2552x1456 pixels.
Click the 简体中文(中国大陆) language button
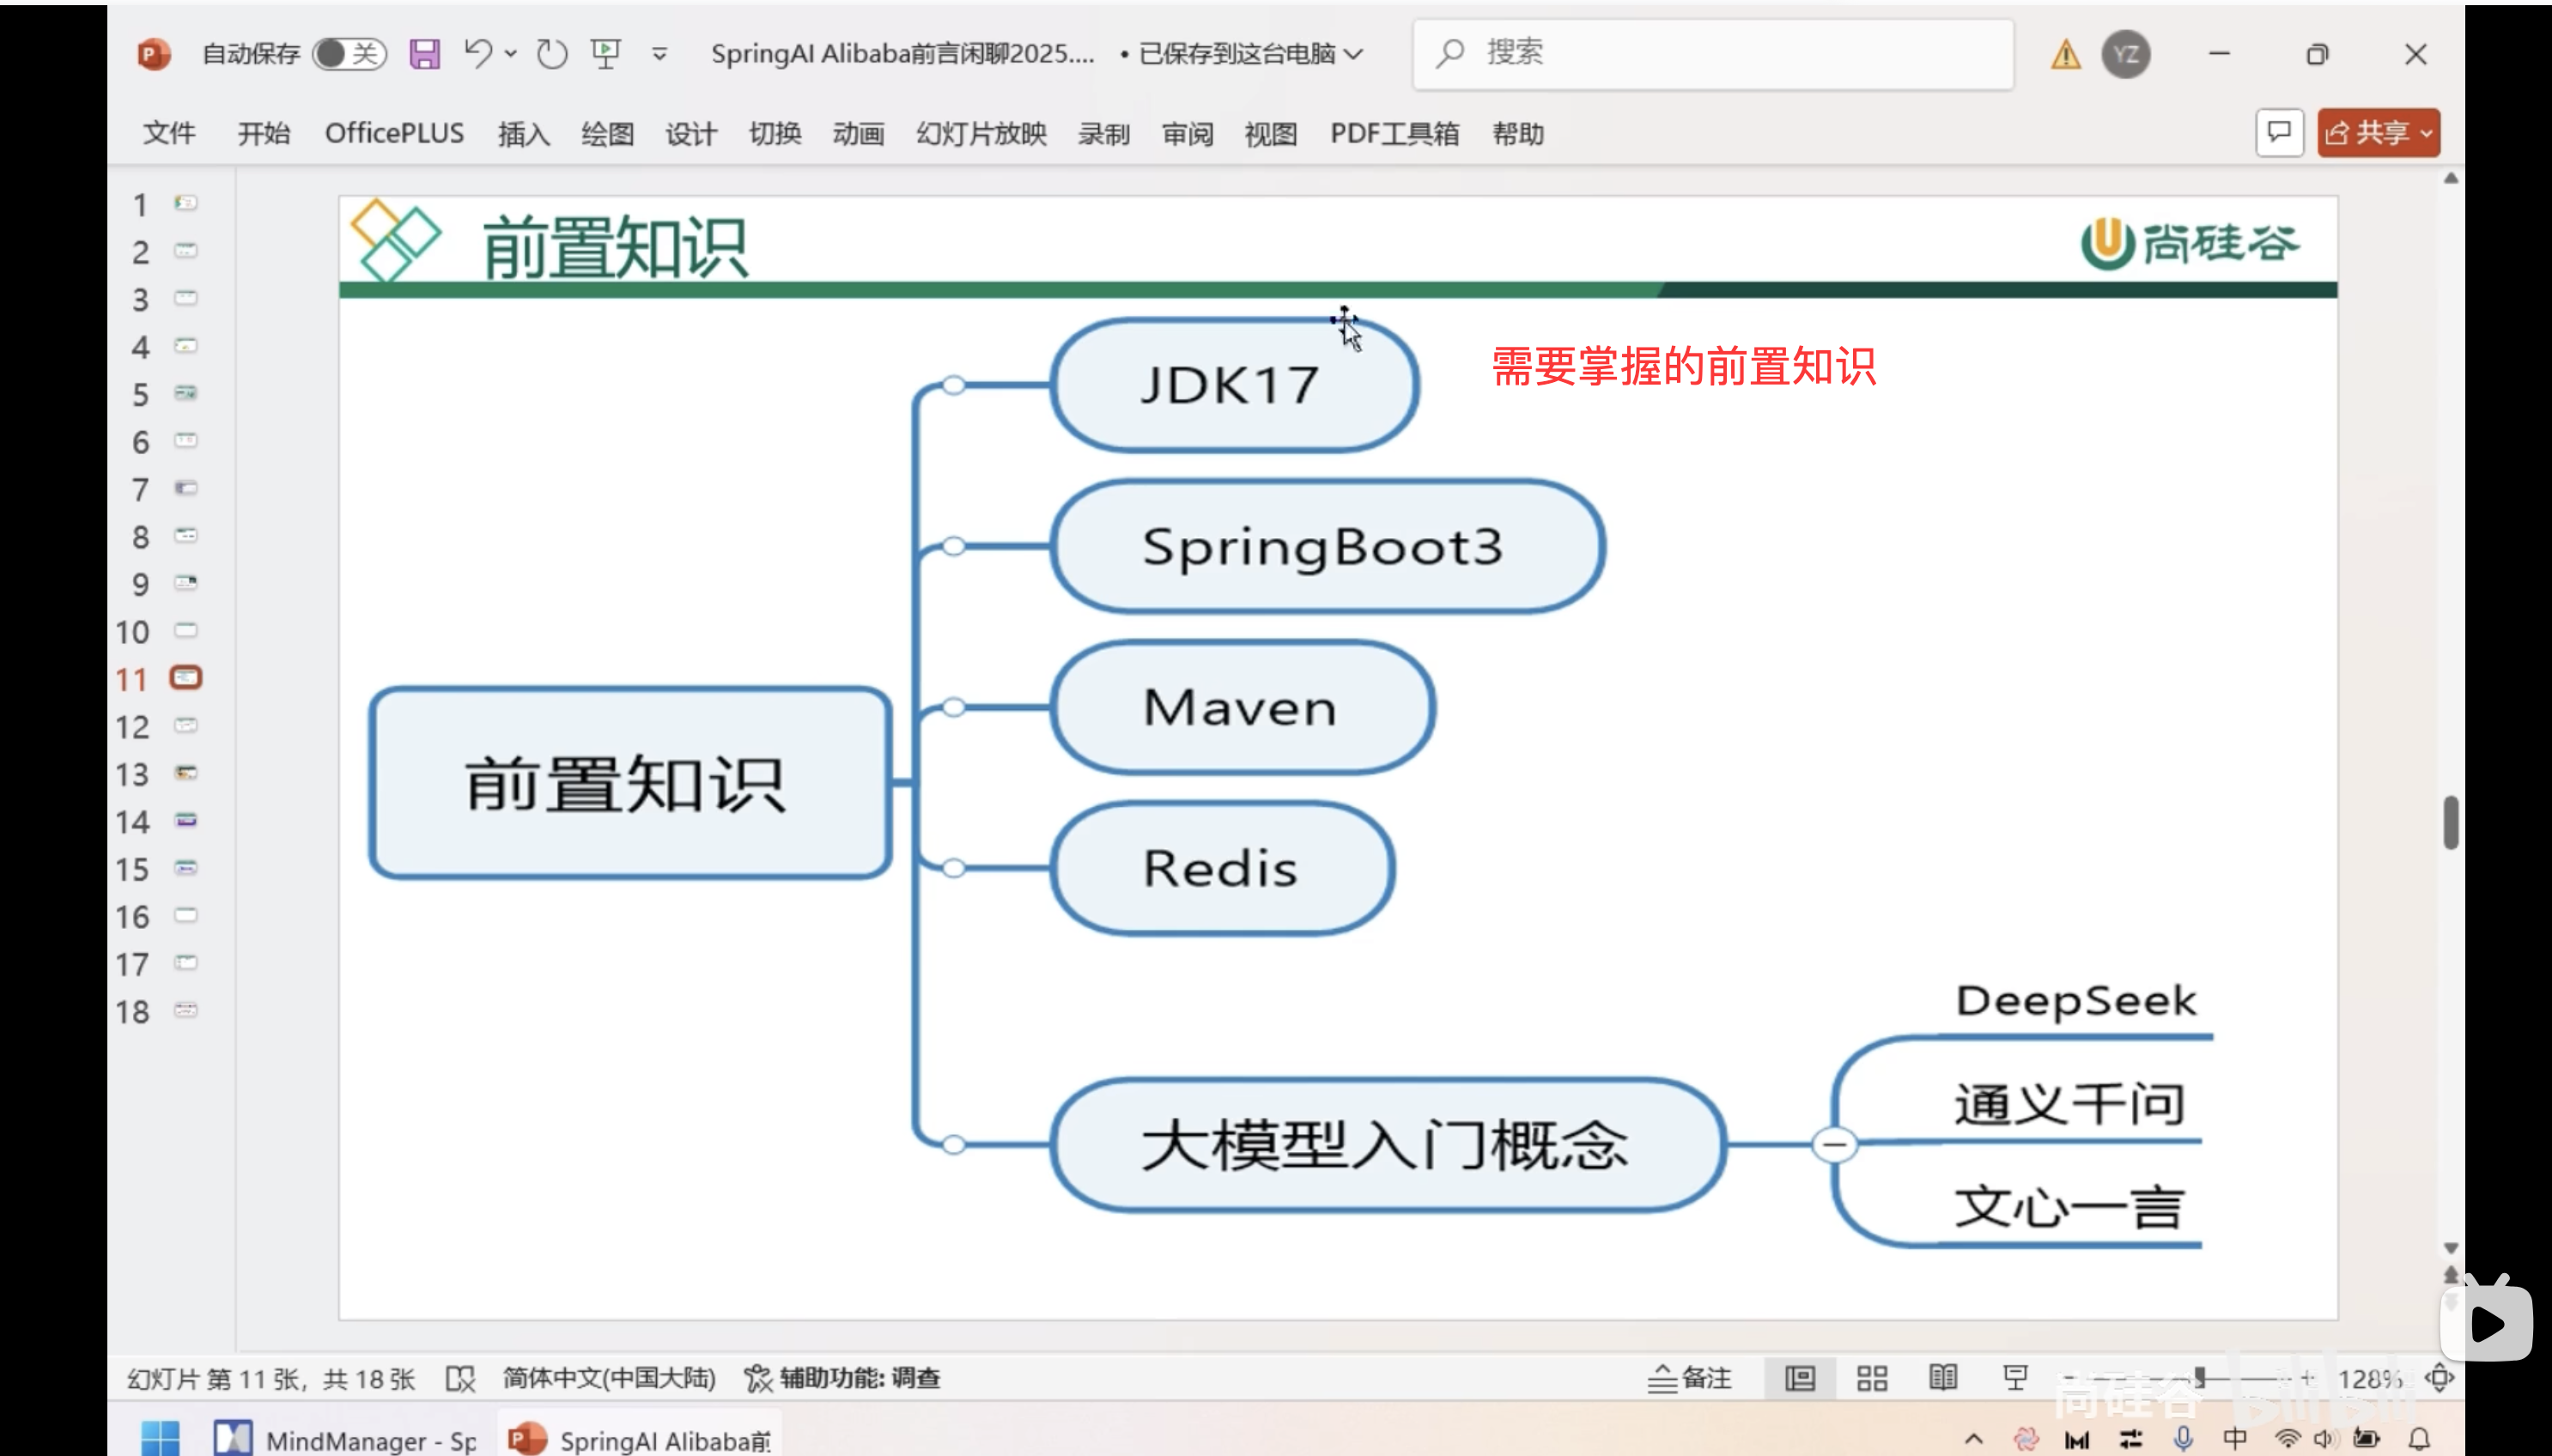click(x=610, y=1377)
